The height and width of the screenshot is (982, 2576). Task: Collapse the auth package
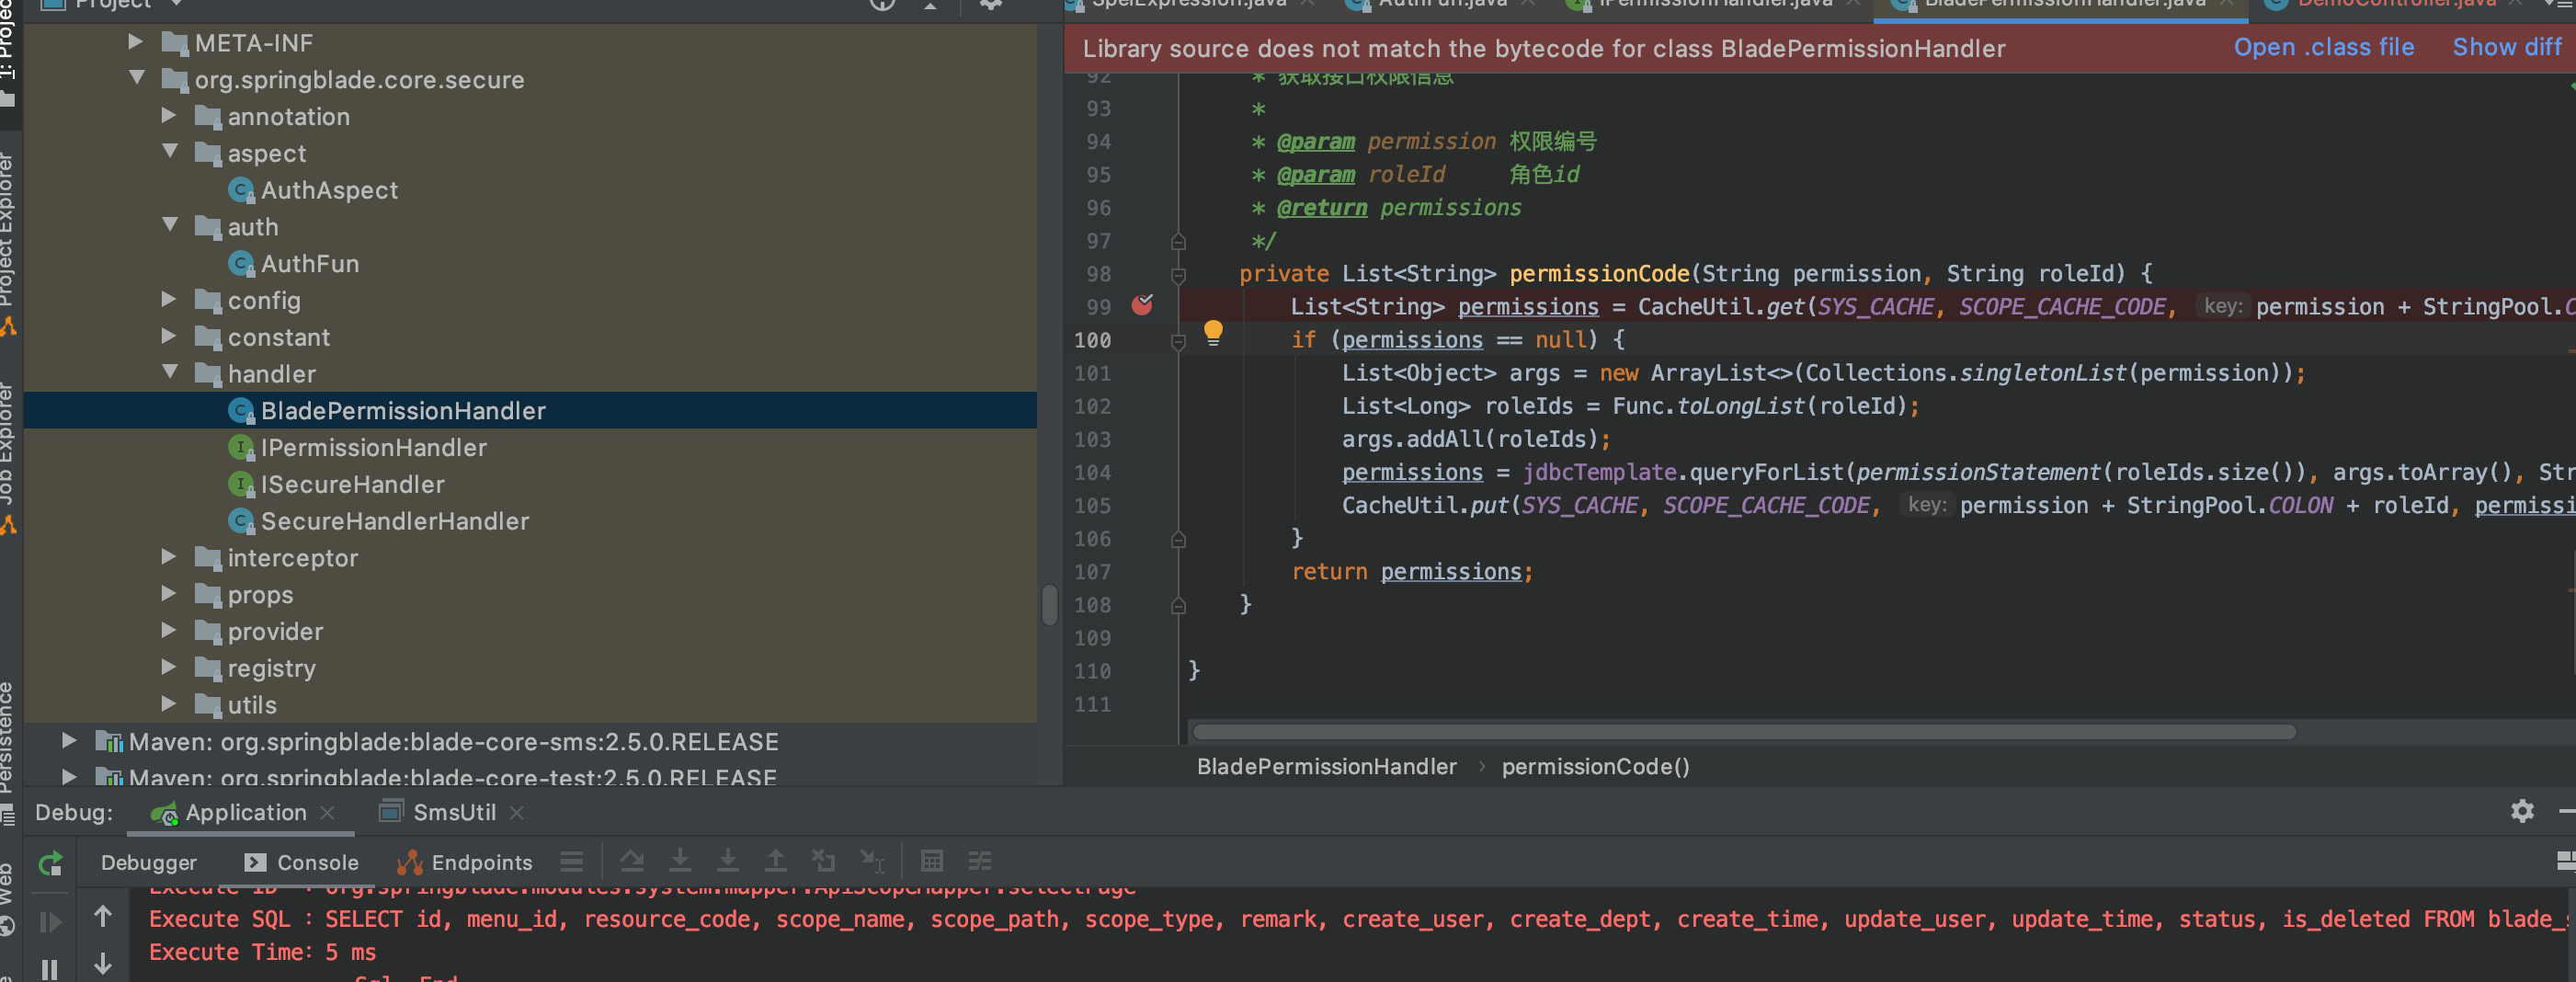pyautogui.click(x=170, y=225)
